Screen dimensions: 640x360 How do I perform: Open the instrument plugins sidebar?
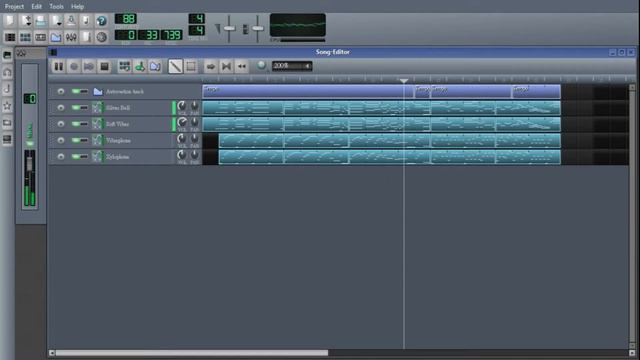(x=7, y=55)
